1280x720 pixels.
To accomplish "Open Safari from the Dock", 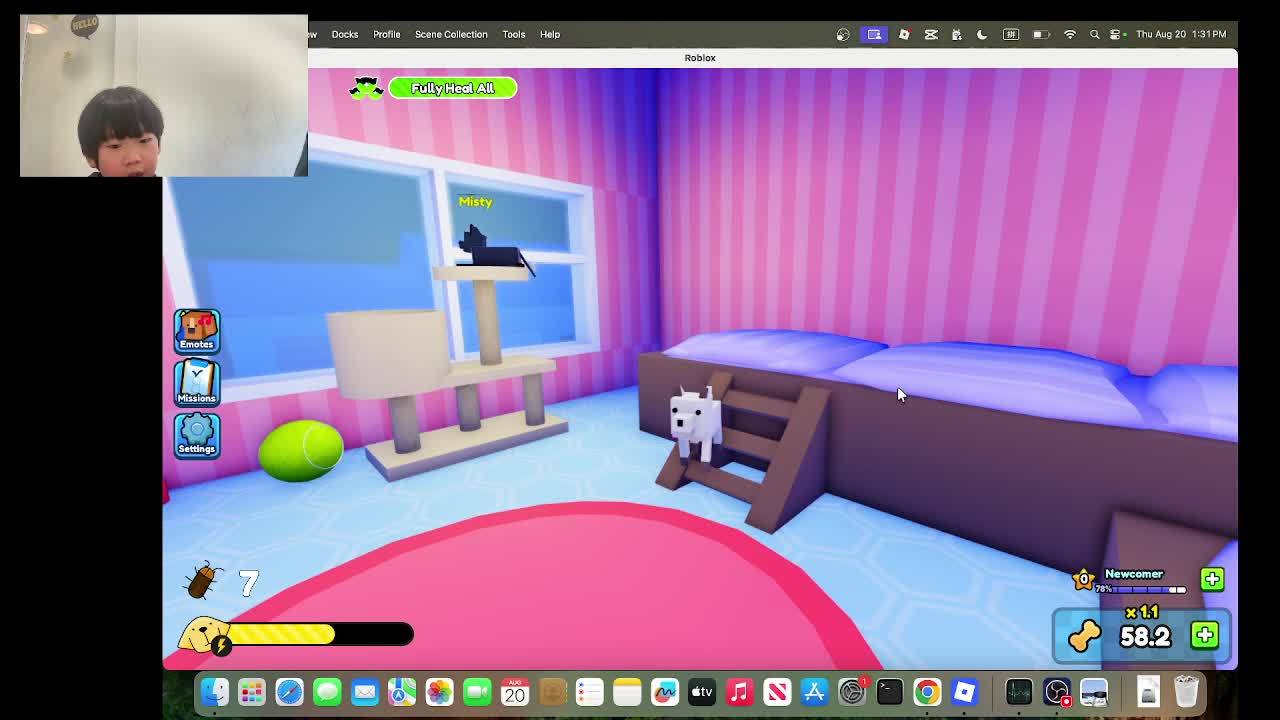I will click(290, 692).
